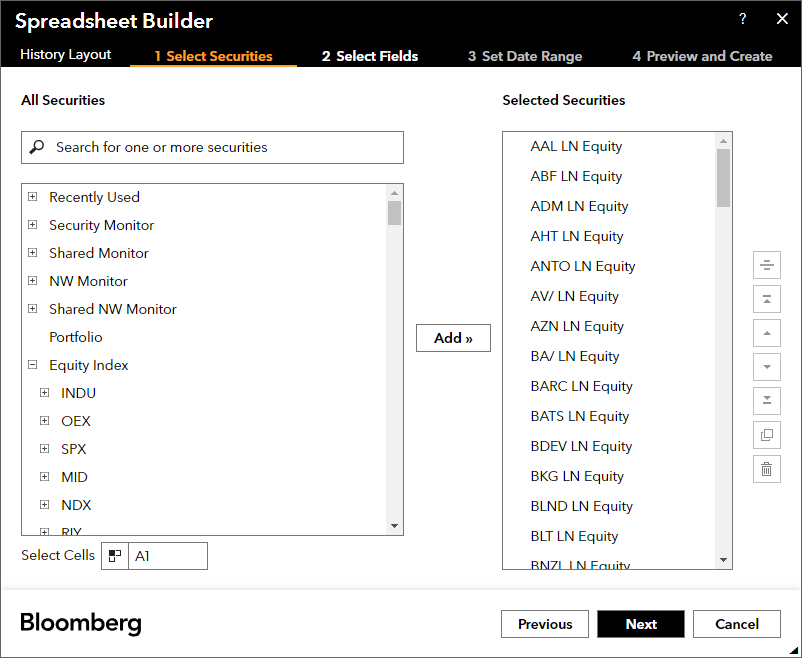
Task: Expand the Recently Used node
Action: click(33, 196)
